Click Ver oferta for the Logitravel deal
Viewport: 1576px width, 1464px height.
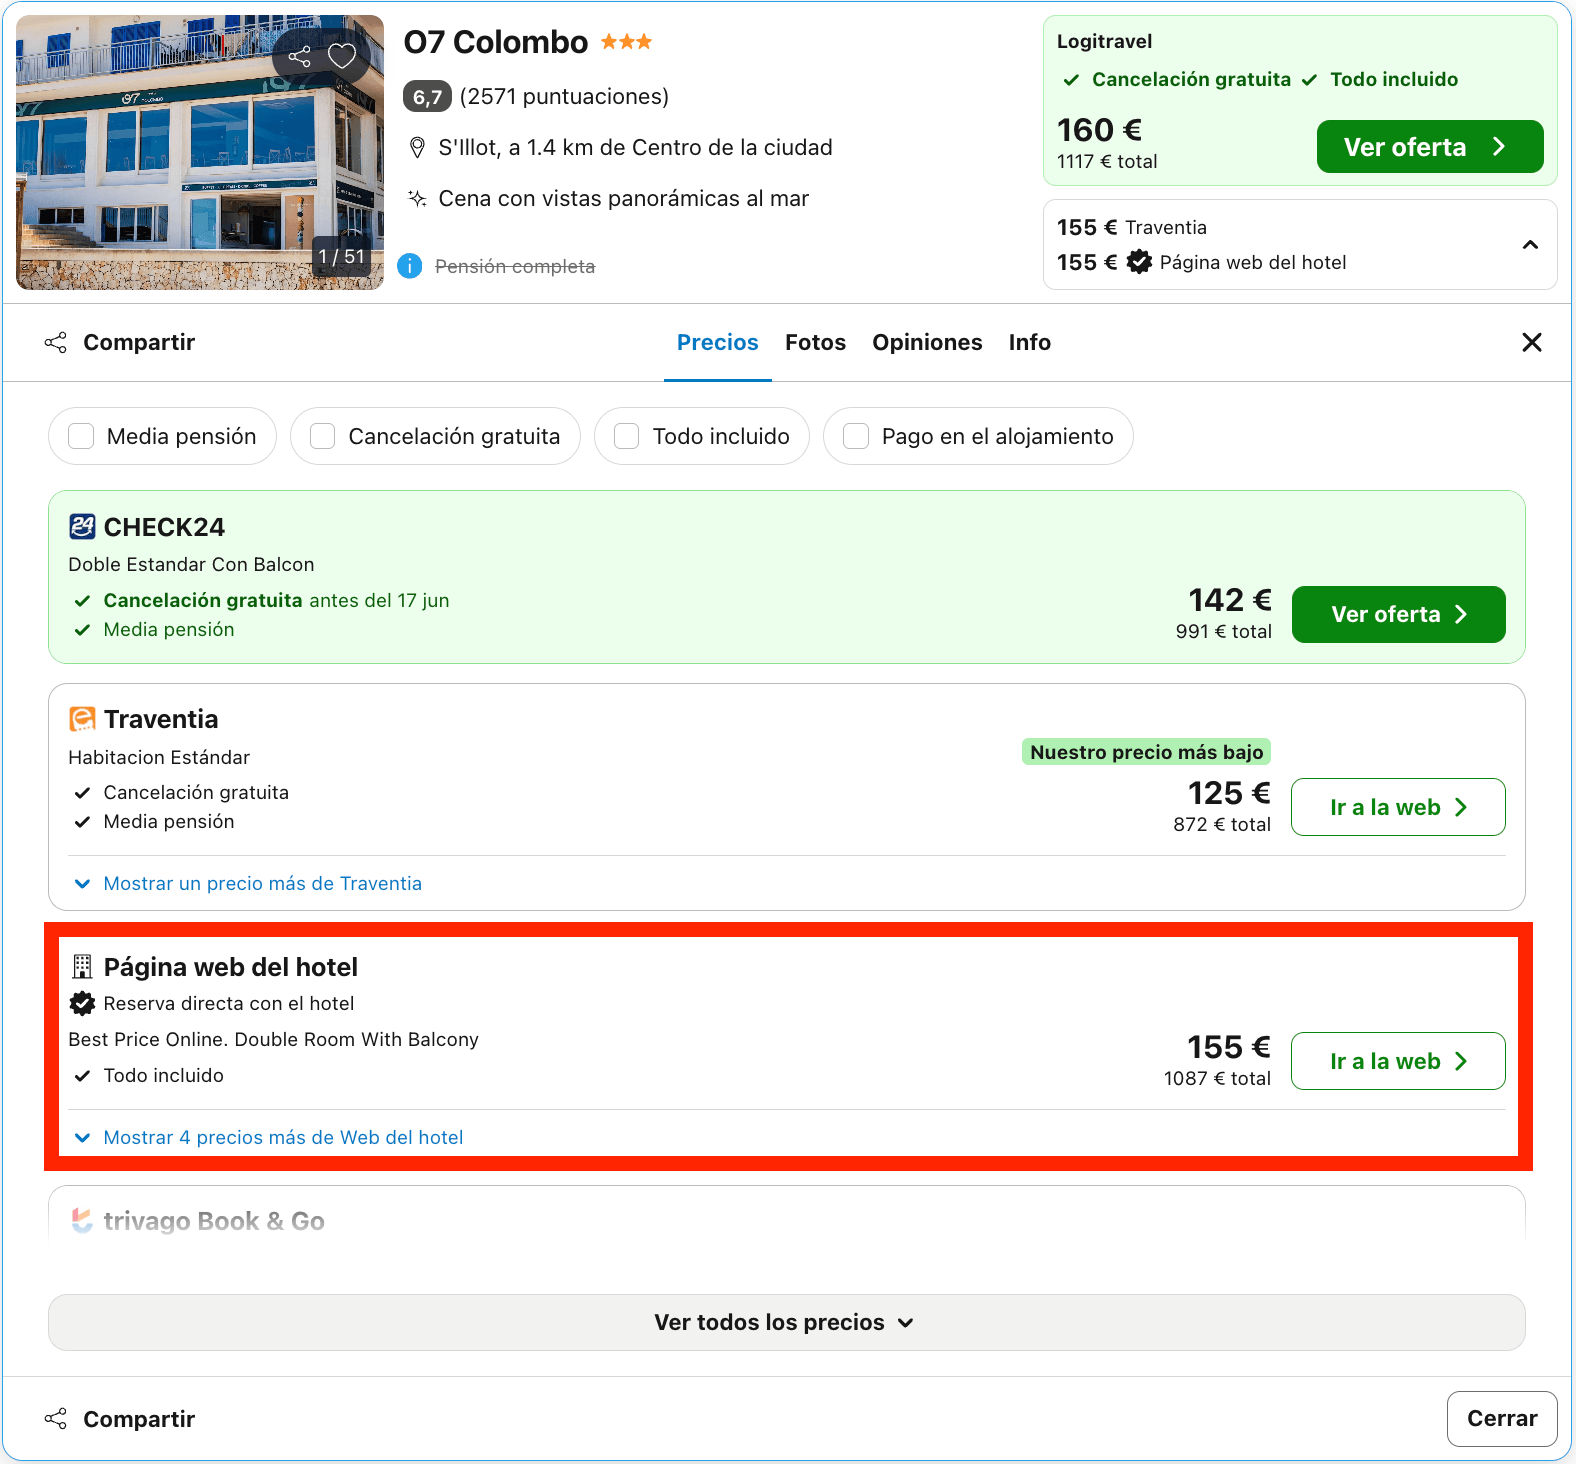click(x=1430, y=147)
